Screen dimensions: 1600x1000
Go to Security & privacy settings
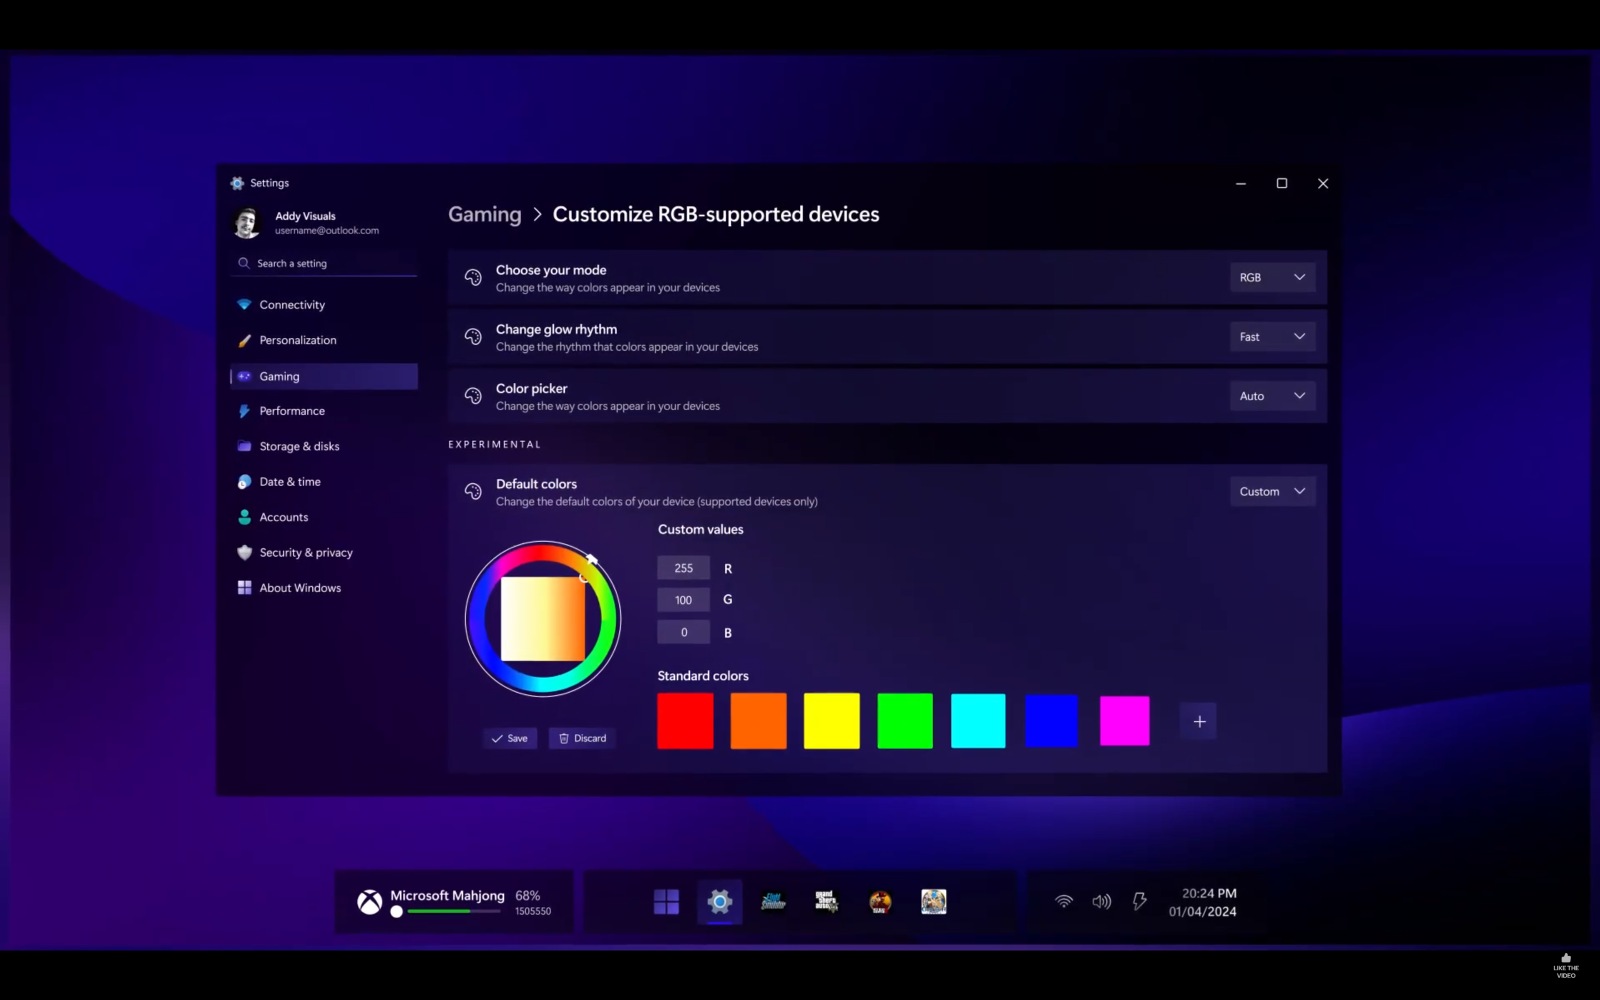coord(306,553)
